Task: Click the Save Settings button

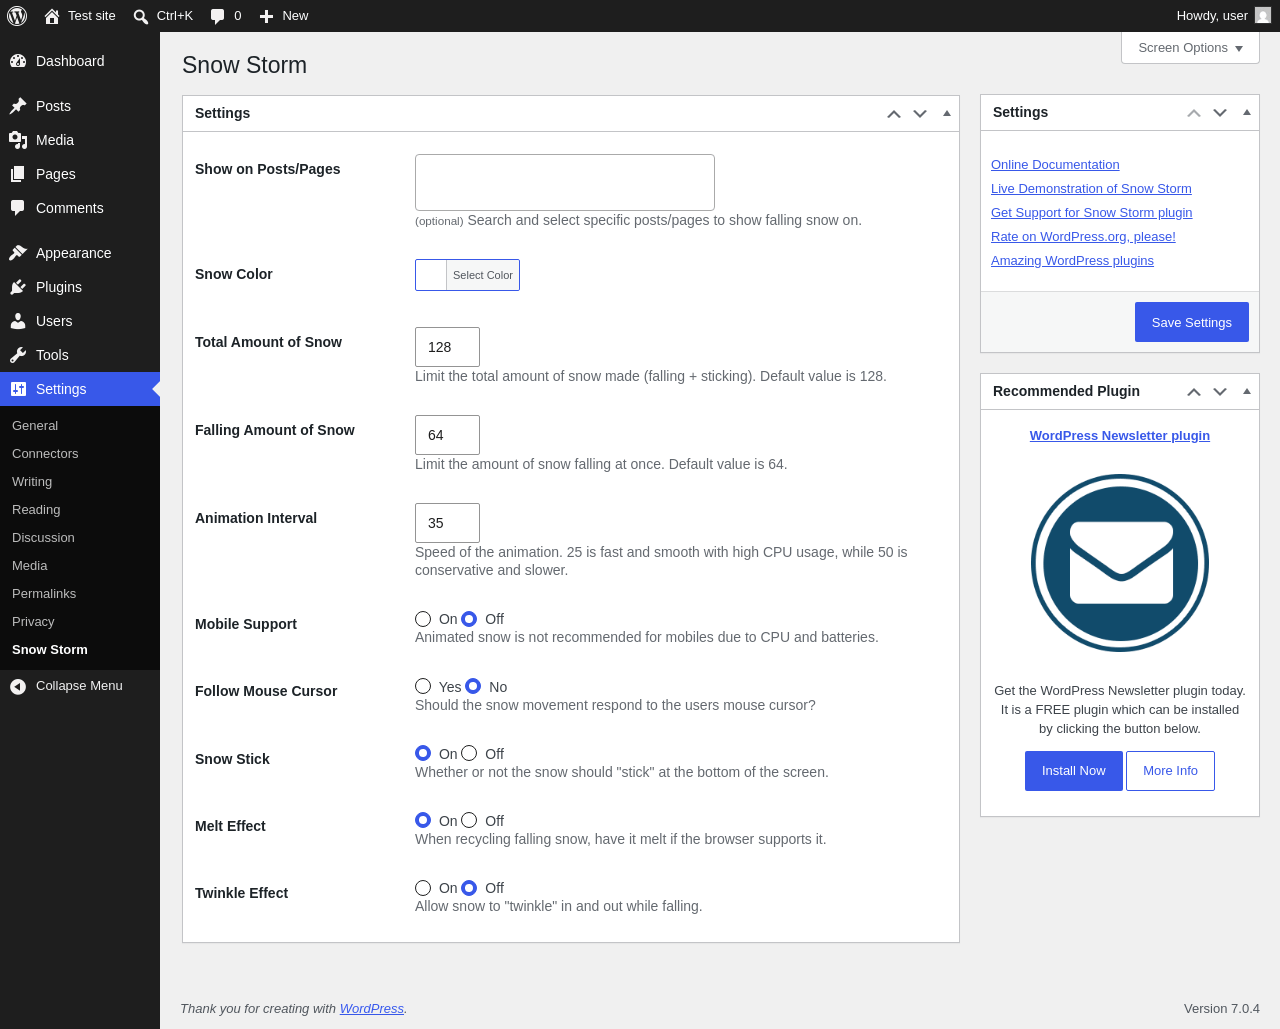Action: [x=1192, y=322]
